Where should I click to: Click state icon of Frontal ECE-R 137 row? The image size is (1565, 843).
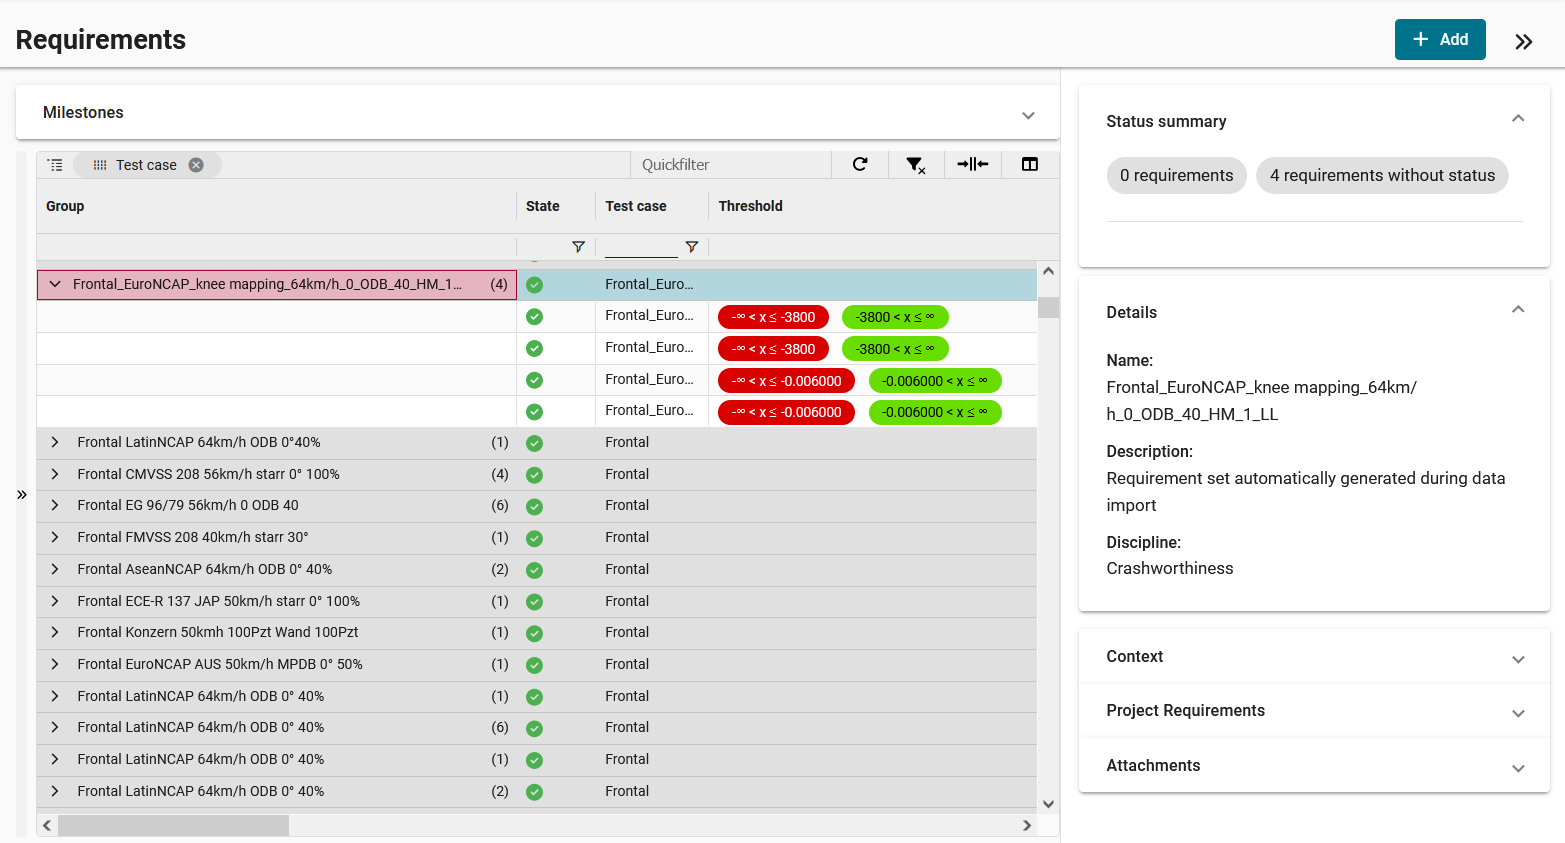[x=534, y=602]
